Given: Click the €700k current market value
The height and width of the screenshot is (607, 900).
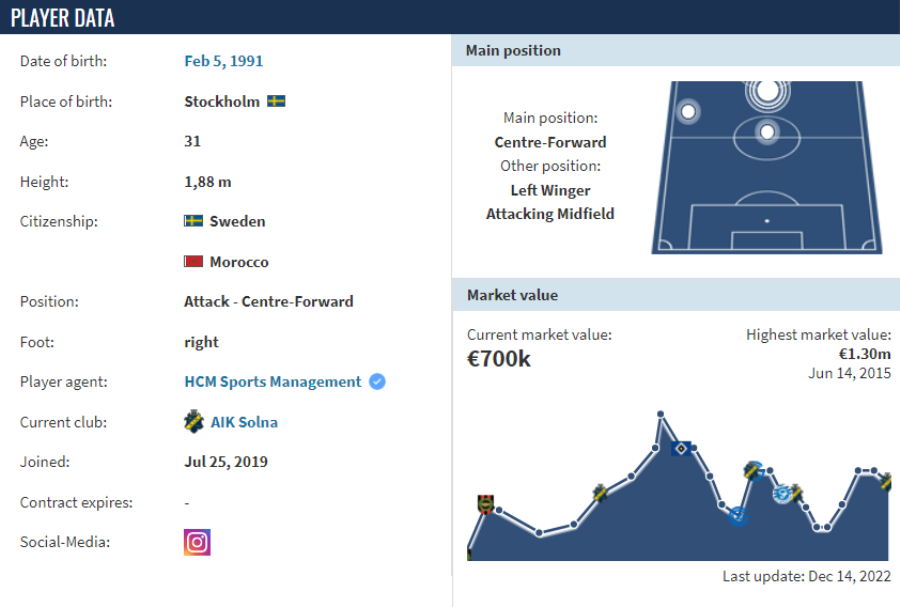Looking at the screenshot, I should coord(499,359).
